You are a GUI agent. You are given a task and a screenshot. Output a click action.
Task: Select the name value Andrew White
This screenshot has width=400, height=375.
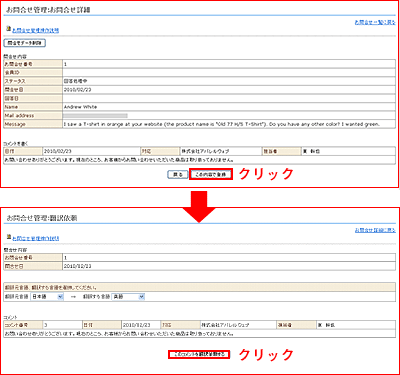coord(80,107)
